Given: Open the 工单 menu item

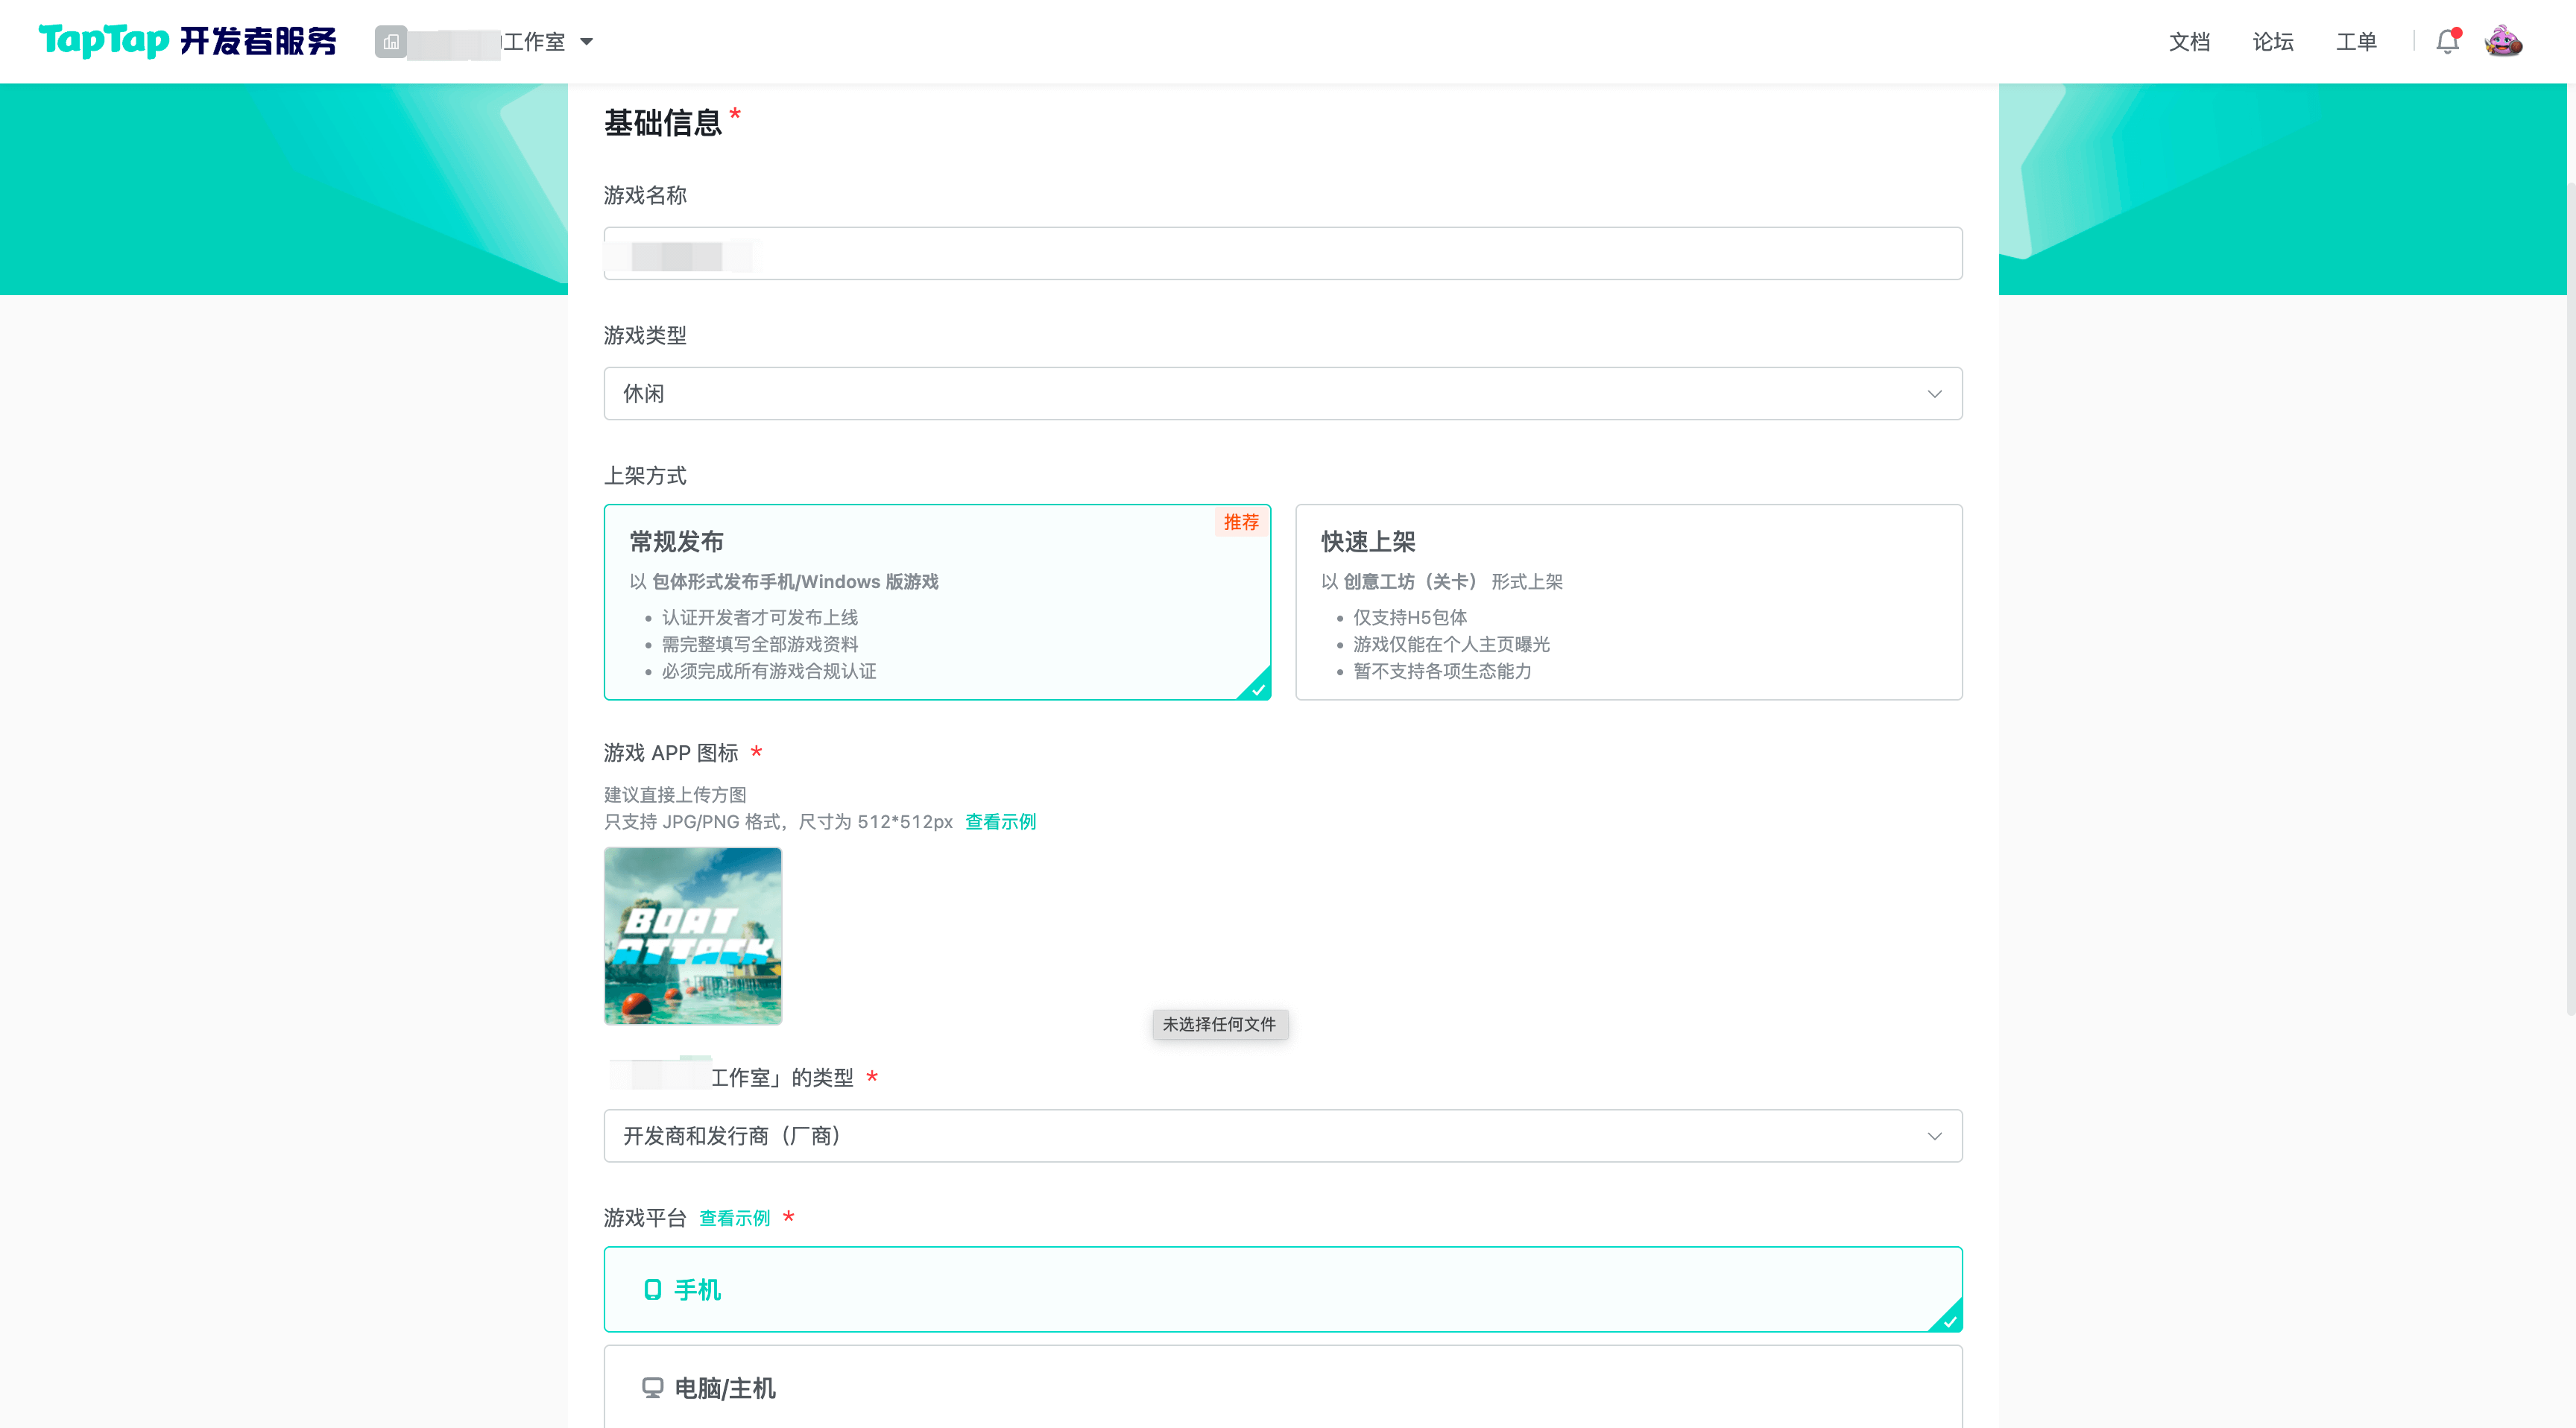Looking at the screenshot, I should coord(2356,42).
